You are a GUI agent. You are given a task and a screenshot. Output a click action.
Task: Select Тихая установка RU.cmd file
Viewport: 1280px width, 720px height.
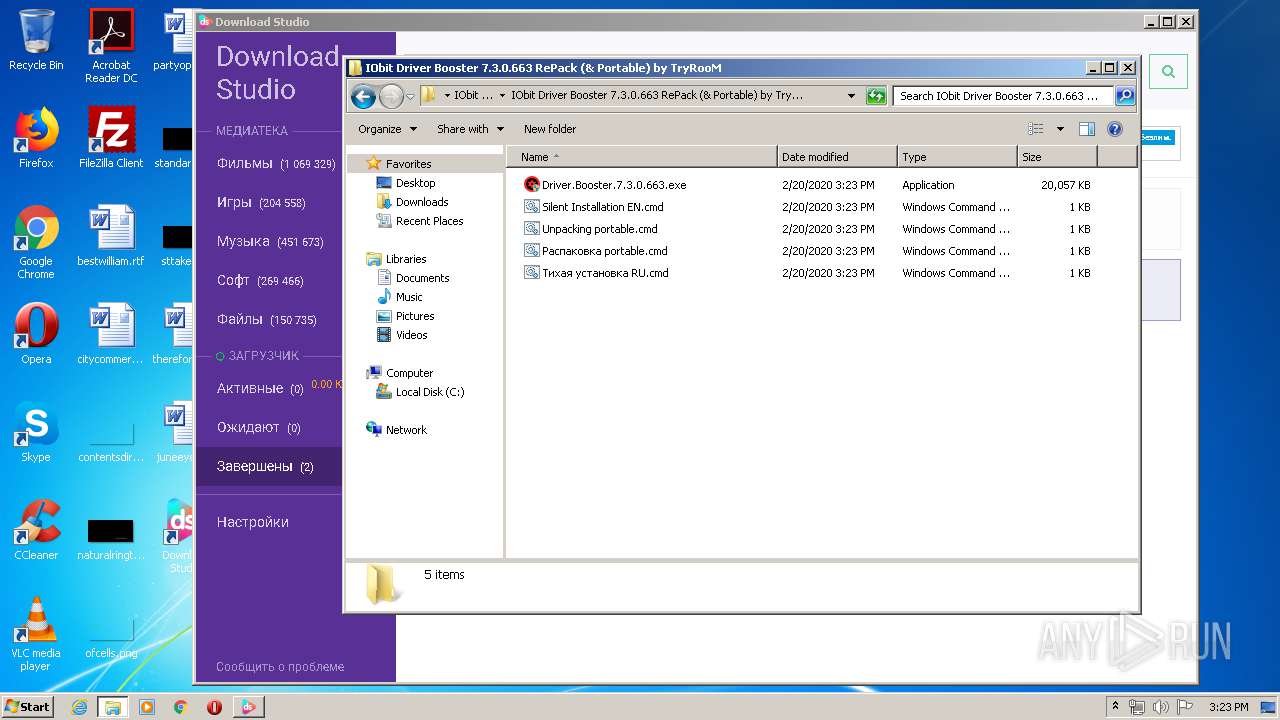(x=605, y=273)
